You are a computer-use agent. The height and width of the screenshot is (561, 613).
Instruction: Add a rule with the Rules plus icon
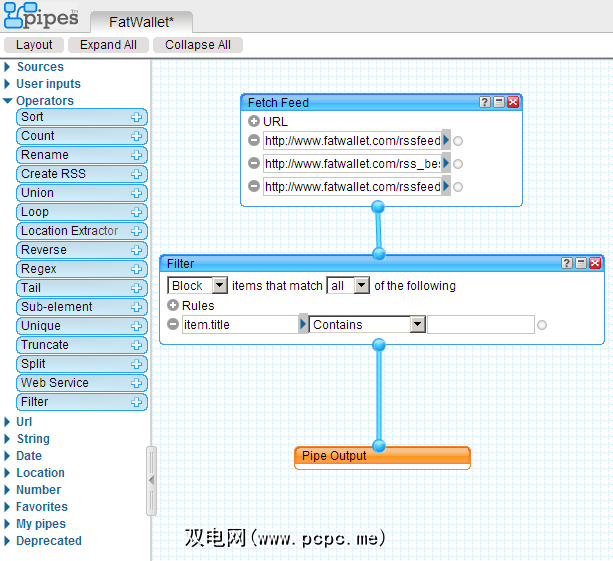173,305
